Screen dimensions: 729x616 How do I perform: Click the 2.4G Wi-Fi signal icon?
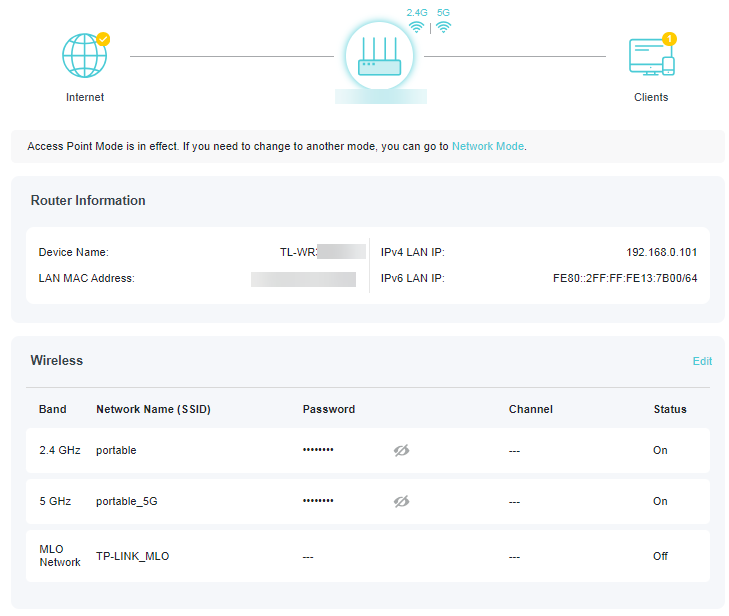pyautogui.click(x=416, y=27)
